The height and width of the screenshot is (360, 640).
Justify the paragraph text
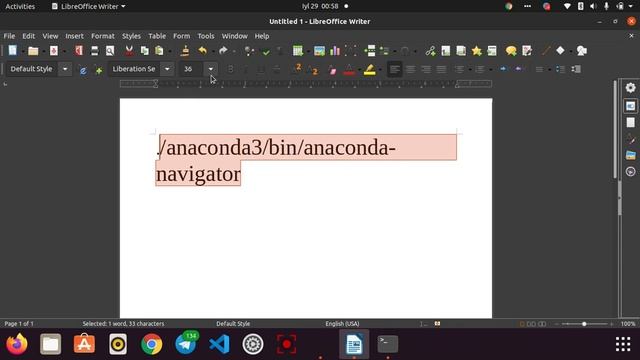click(441, 69)
